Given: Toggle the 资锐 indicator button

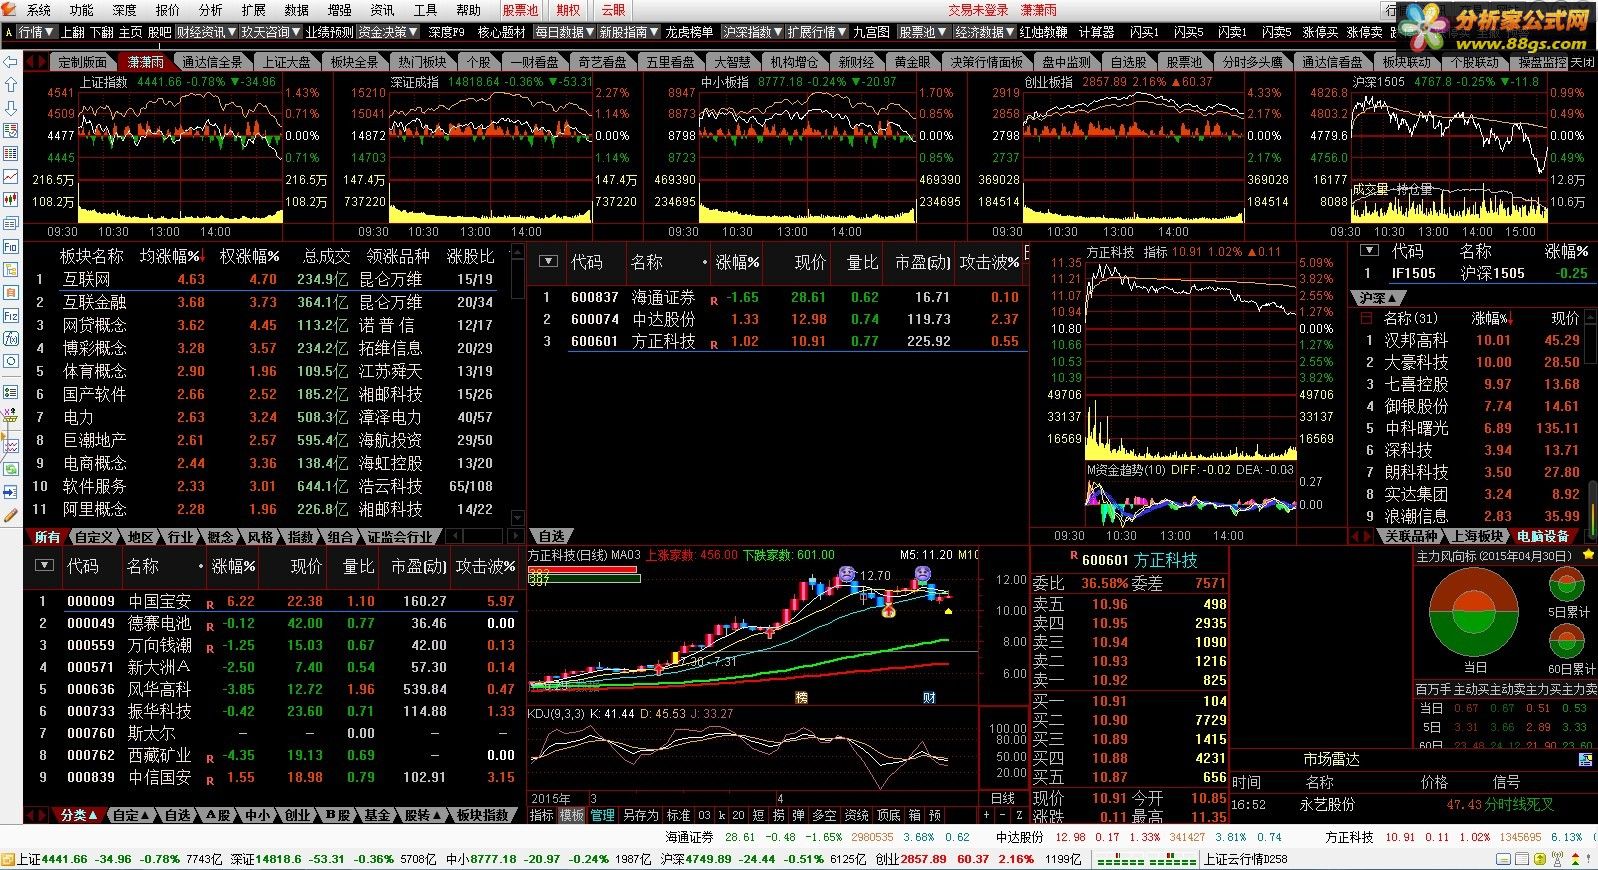Looking at the screenshot, I should point(857,815).
